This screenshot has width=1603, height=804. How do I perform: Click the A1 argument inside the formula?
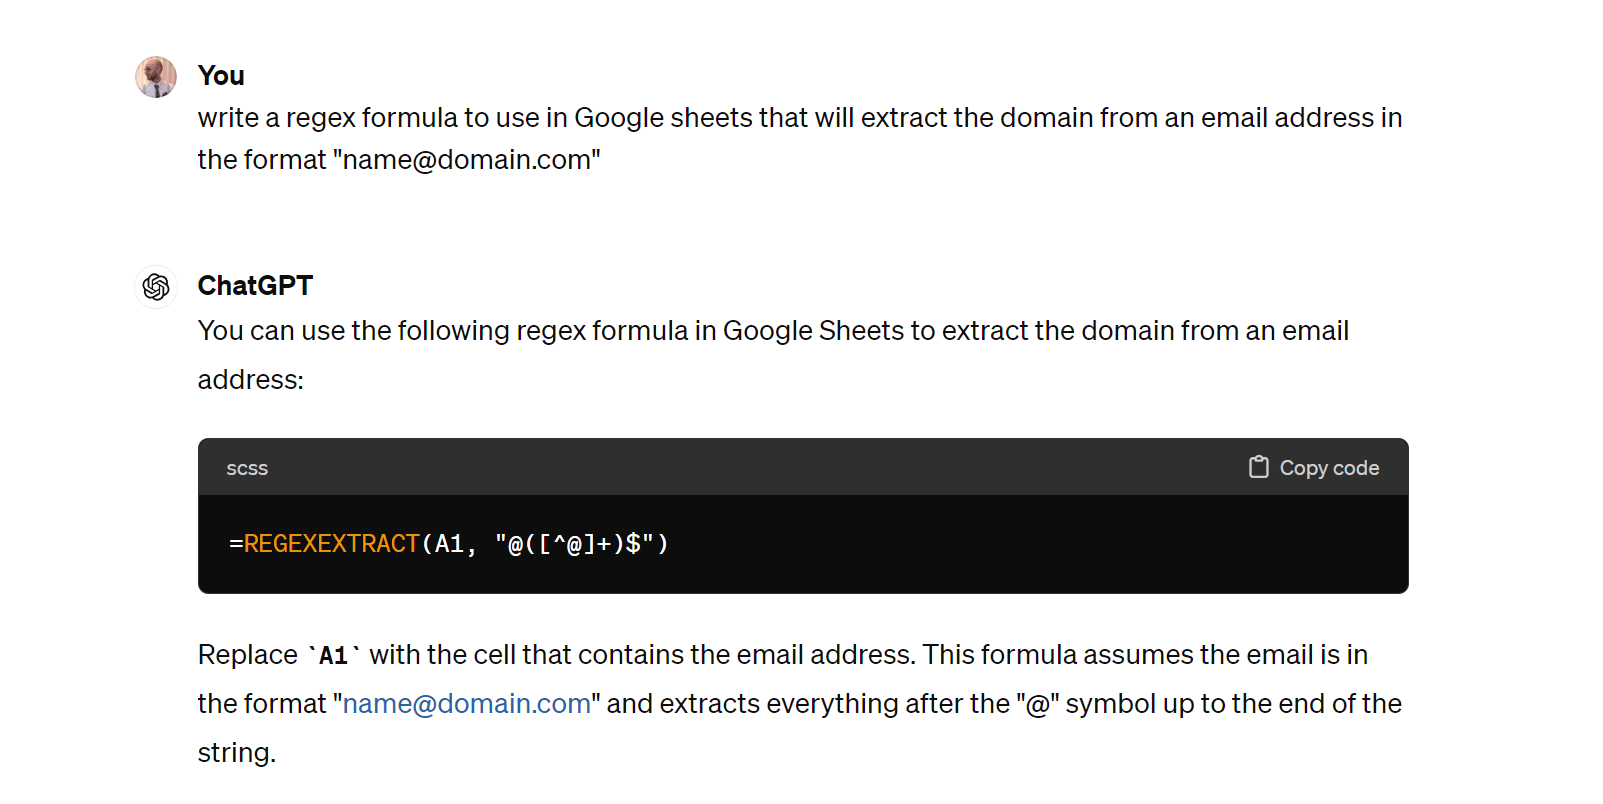click(x=449, y=544)
